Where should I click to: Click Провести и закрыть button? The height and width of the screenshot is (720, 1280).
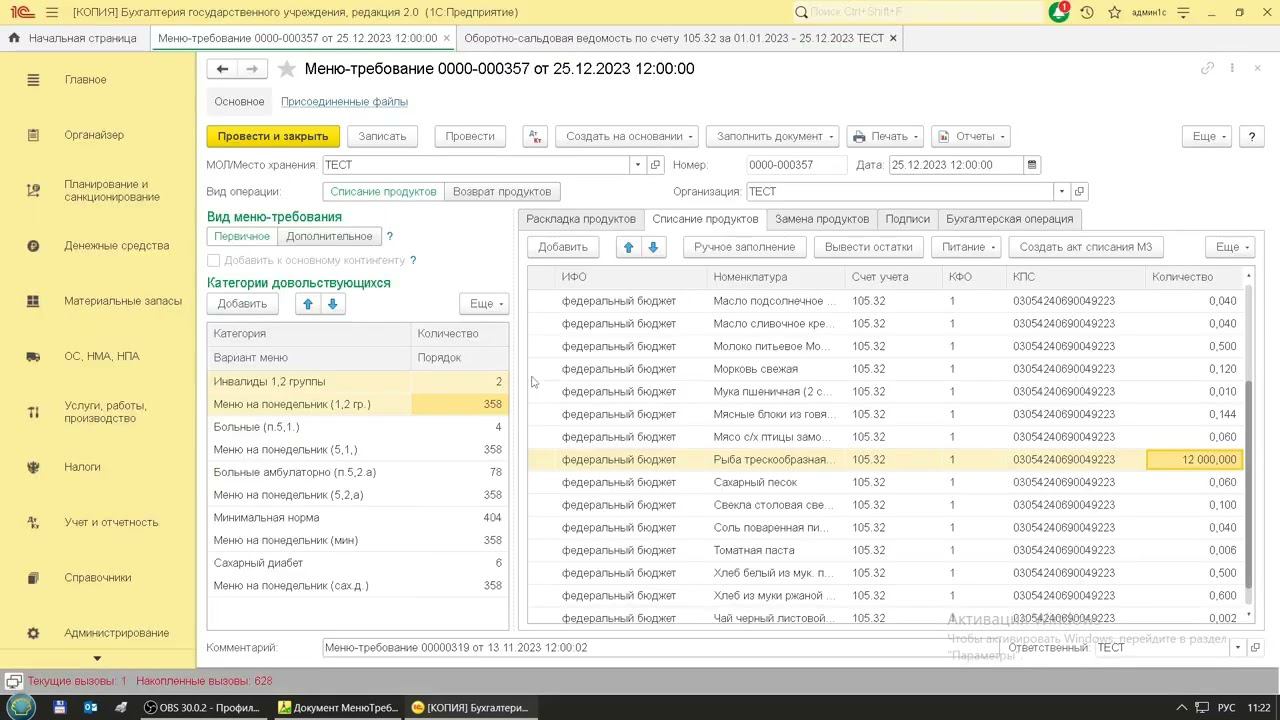(x=273, y=136)
